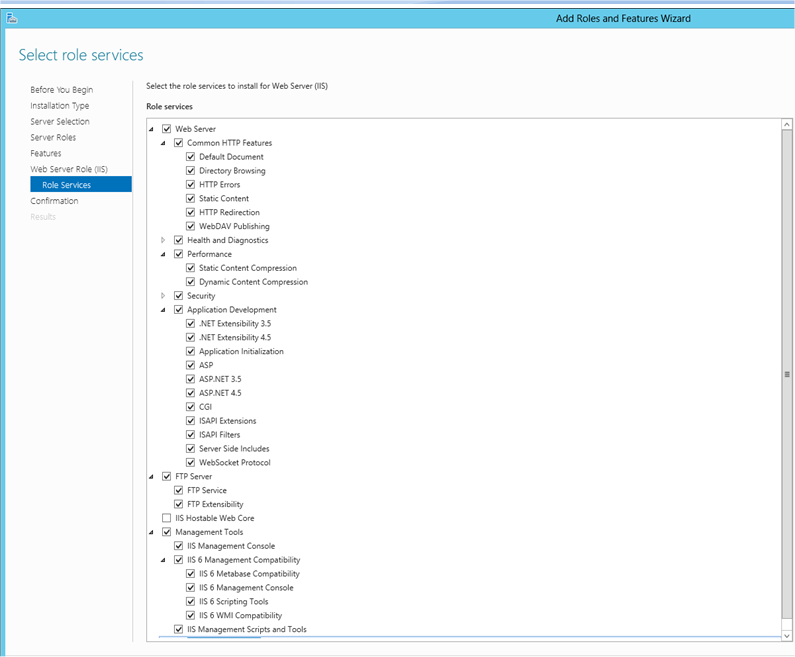Image resolution: width=795 pixels, height=657 pixels.
Task: Collapse Management Tools node
Action: click(x=151, y=532)
